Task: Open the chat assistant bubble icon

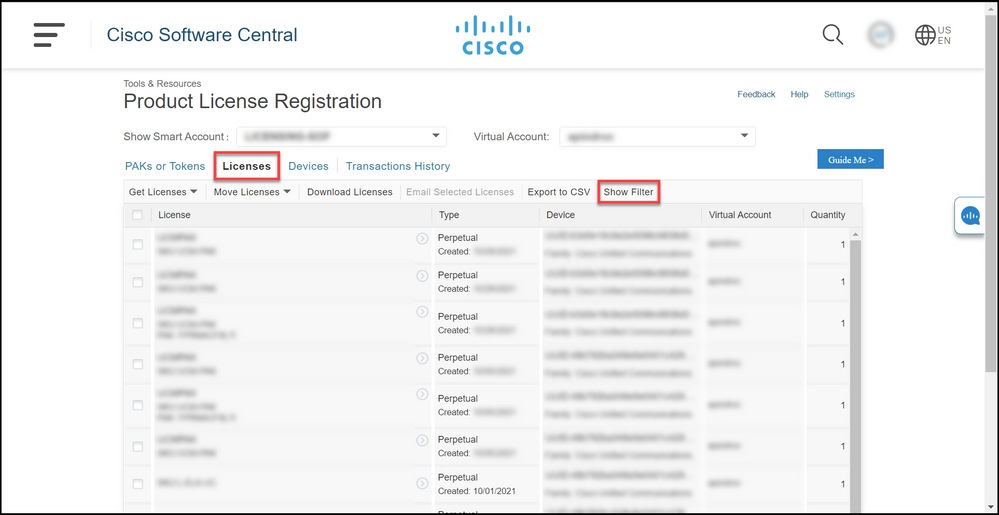Action: (970, 215)
